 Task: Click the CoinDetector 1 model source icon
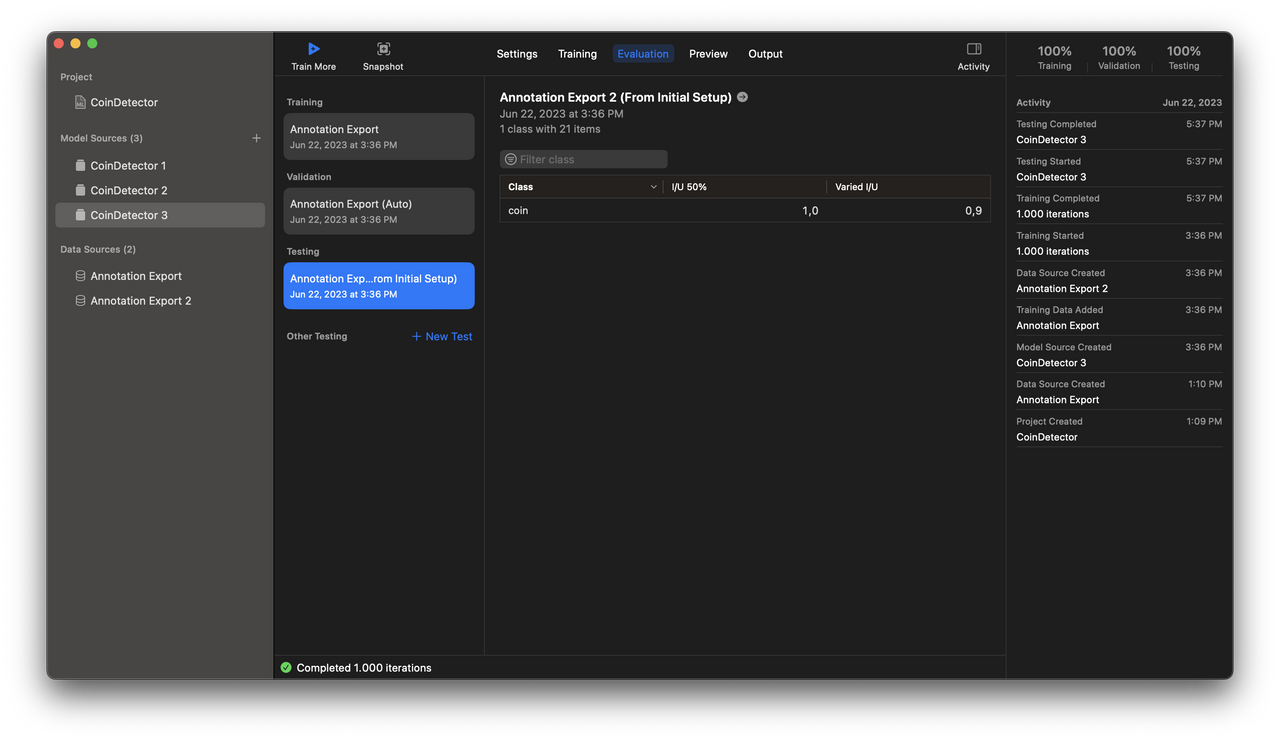(x=80, y=165)
